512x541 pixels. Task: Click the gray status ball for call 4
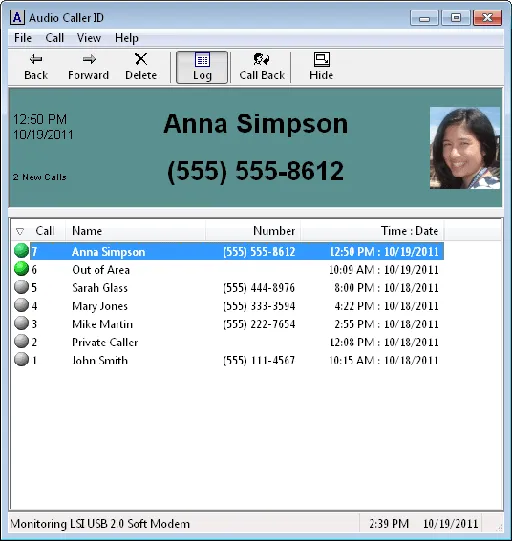click(x=21, y=305)
